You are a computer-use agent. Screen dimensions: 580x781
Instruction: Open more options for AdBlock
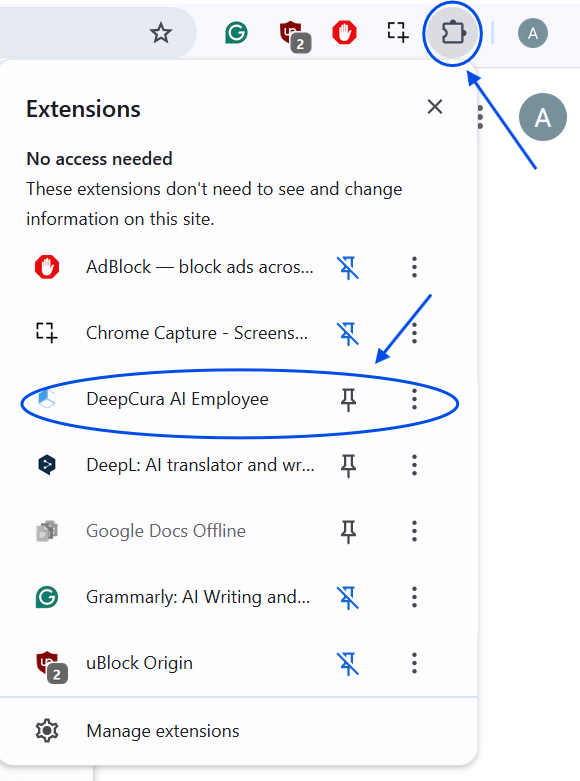tap(414, 267)
